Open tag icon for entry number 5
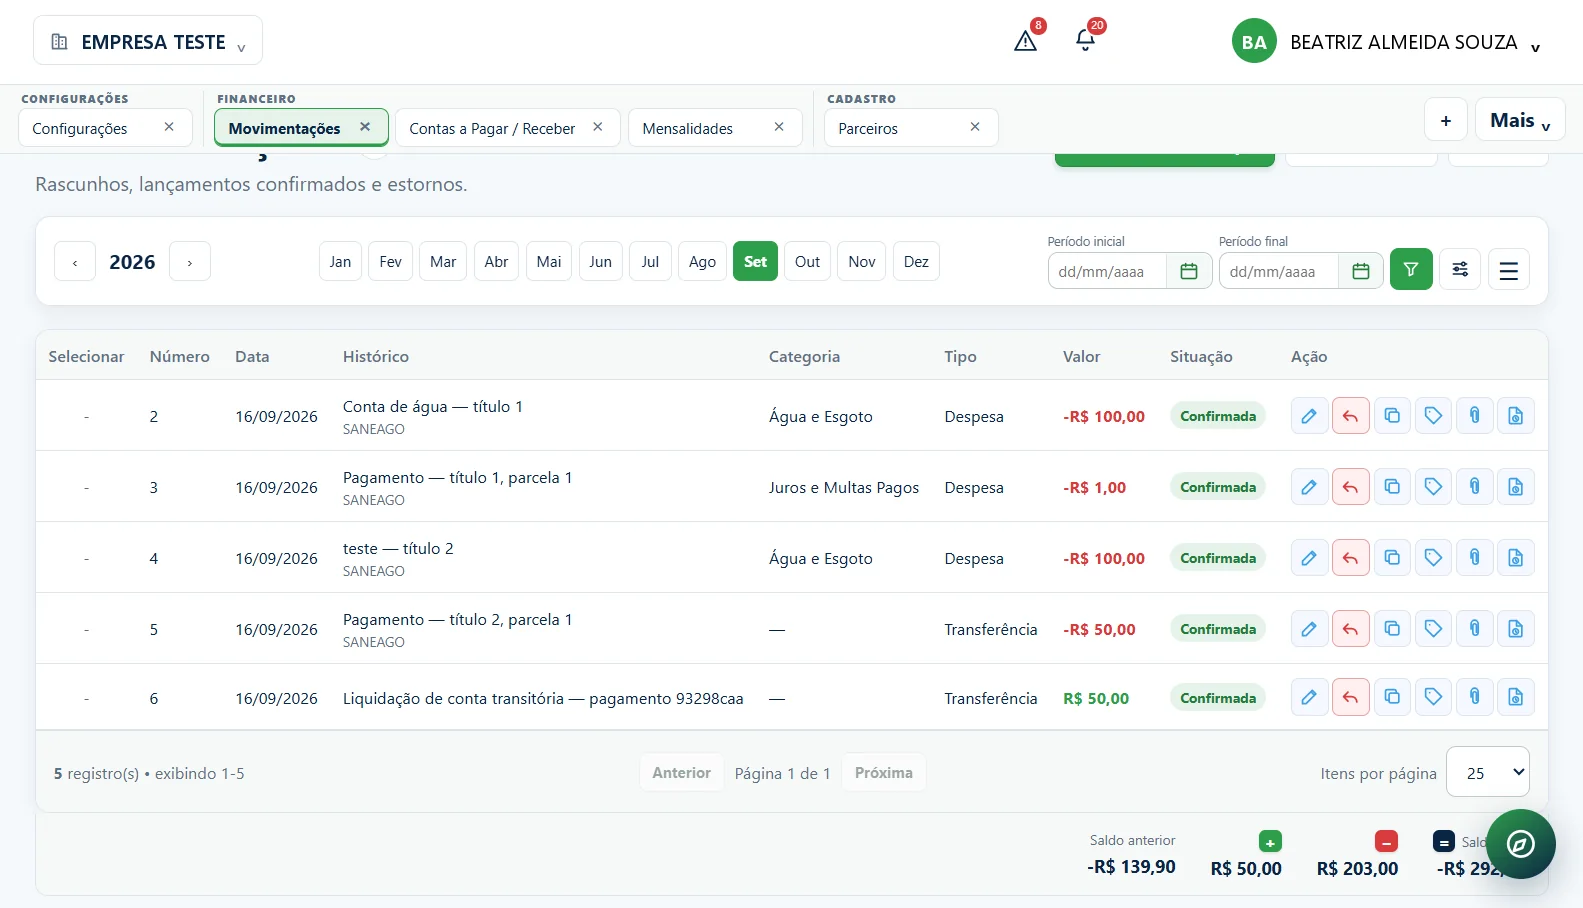Viewport: 1583px width, 908px height. pyautogui.click(x=1433, y=629)
